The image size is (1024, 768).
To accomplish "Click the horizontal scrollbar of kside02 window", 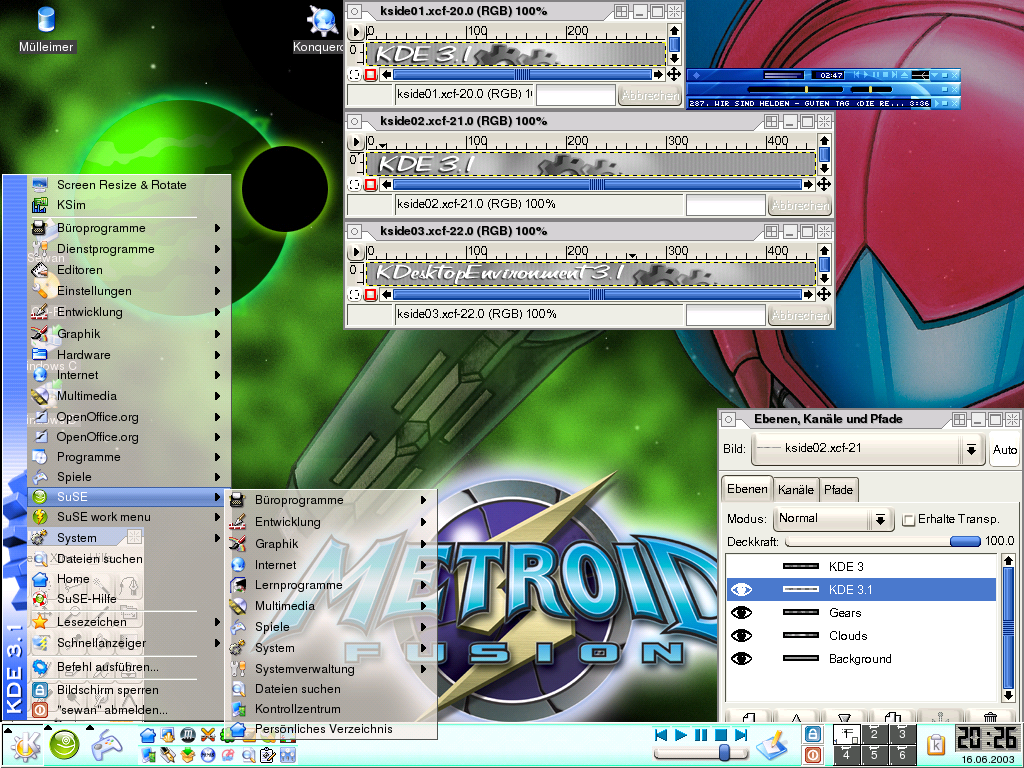I will tap(598, 185).
